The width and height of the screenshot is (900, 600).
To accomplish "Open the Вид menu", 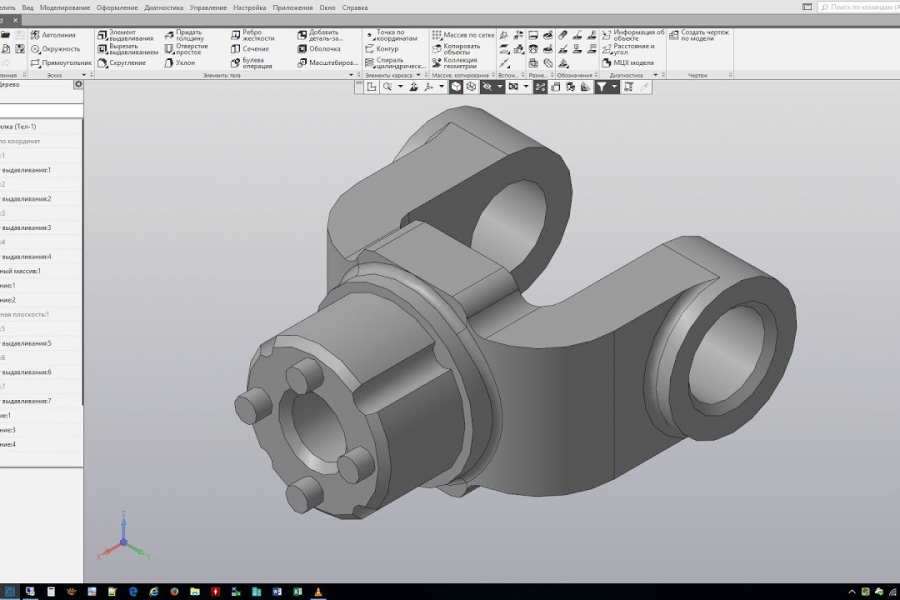I will tap(28, 7).
